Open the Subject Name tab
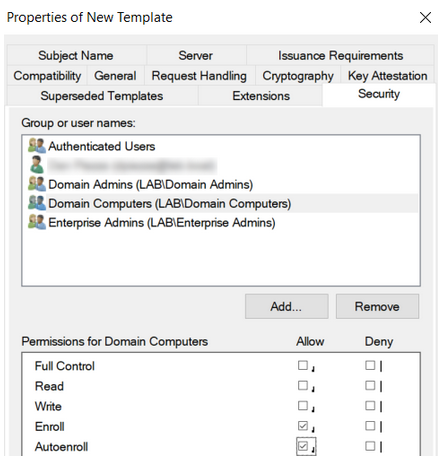Viewport: 438px width, 458px height. (x=76, y=55)
